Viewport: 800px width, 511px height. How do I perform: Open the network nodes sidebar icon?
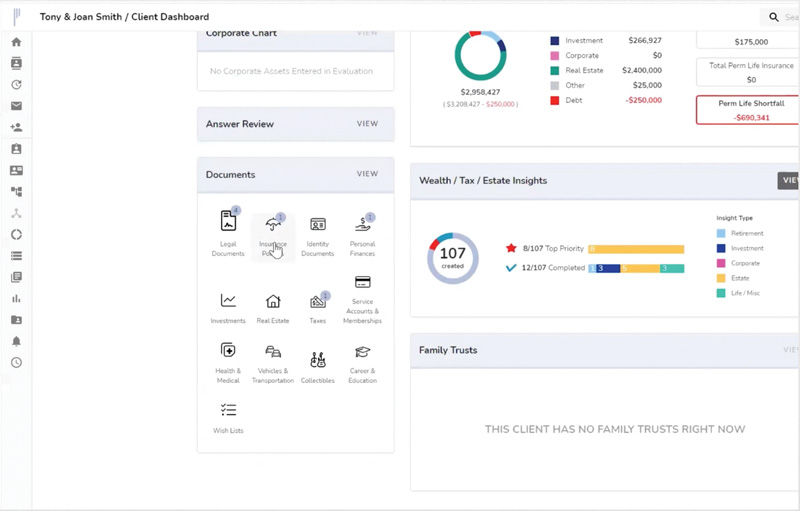click(x=16, y=213)
